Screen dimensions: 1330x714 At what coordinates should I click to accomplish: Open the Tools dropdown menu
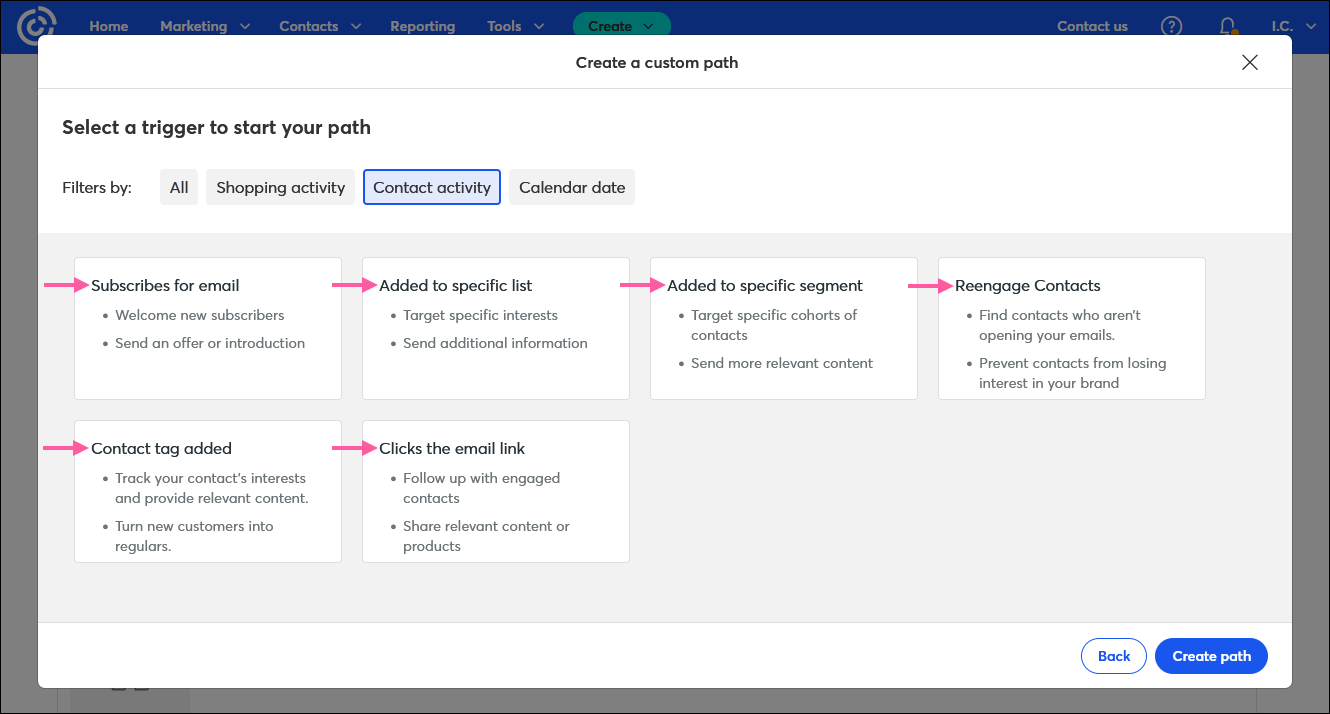pos(515,26)
